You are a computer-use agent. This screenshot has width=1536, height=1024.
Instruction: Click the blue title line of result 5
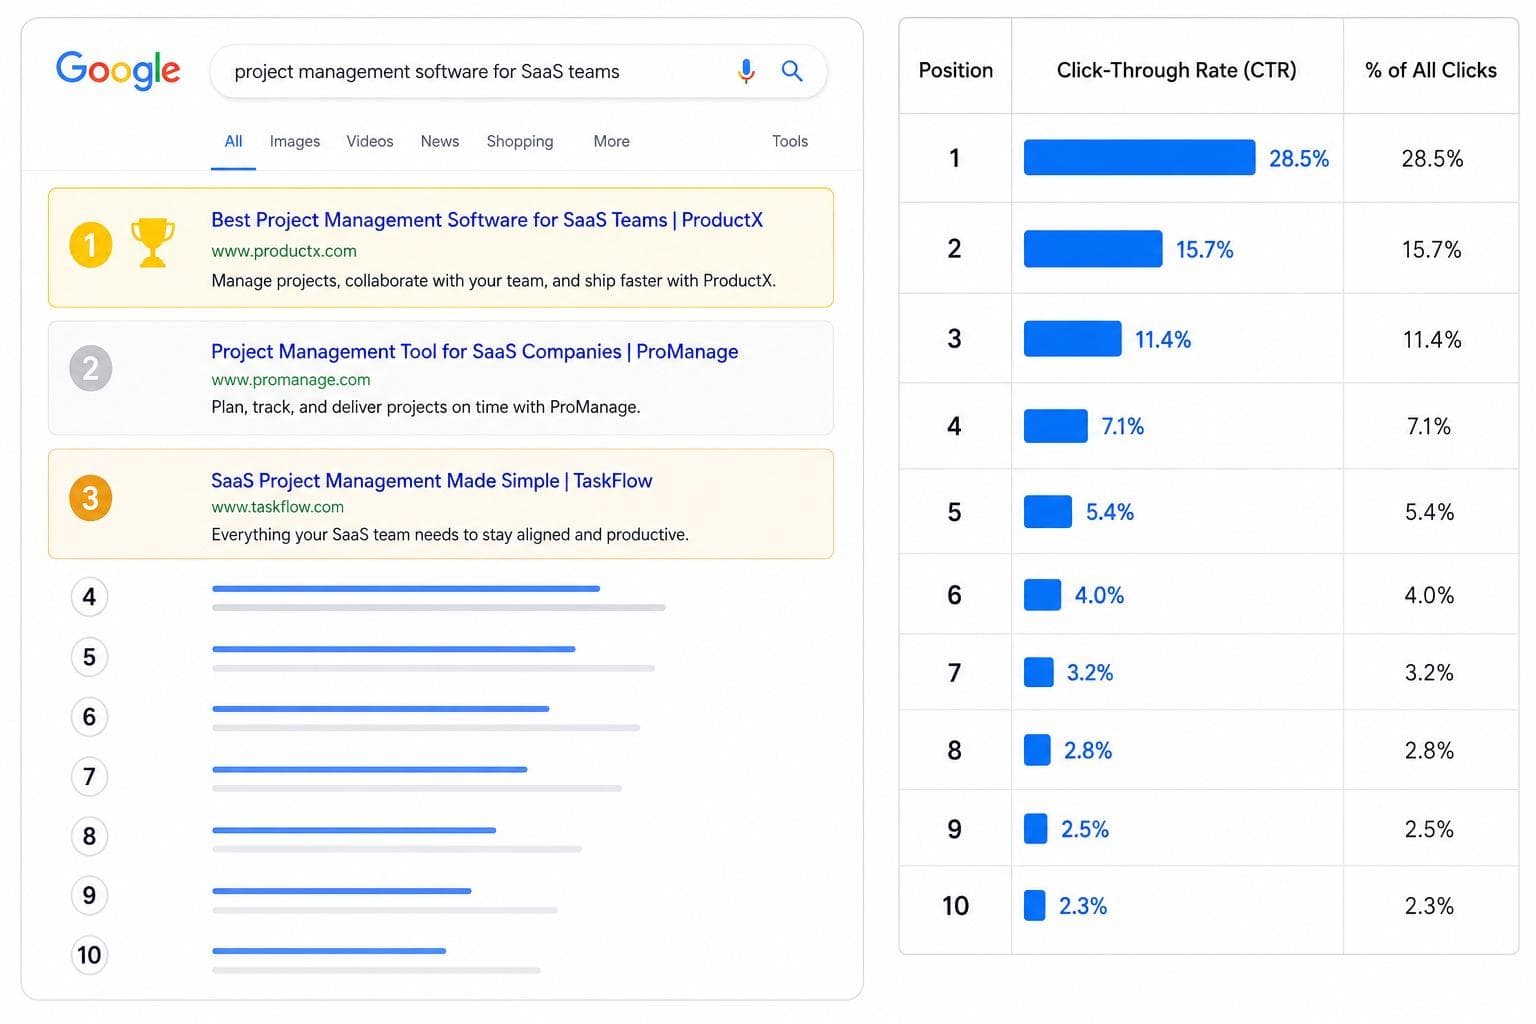click(394, 649)
